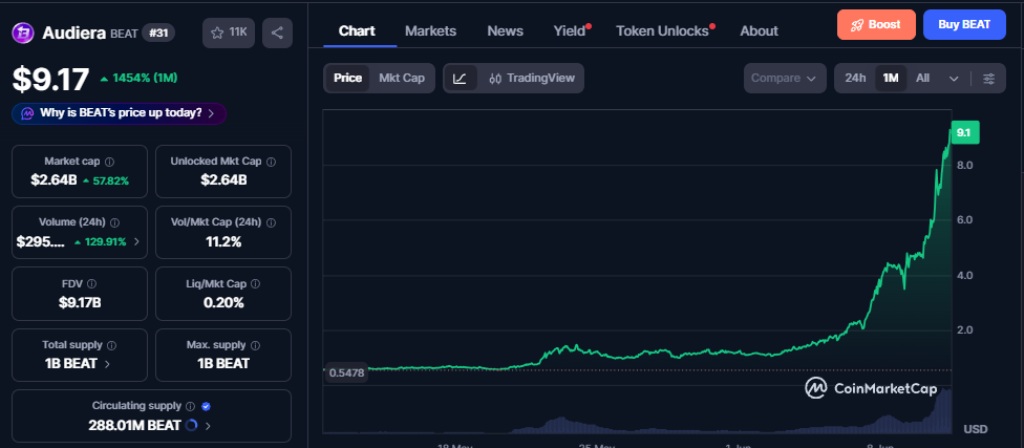This screenshot has width=1024, height=448.
Task: Click the Max. supply info icon
Action: tap(255, 345)
